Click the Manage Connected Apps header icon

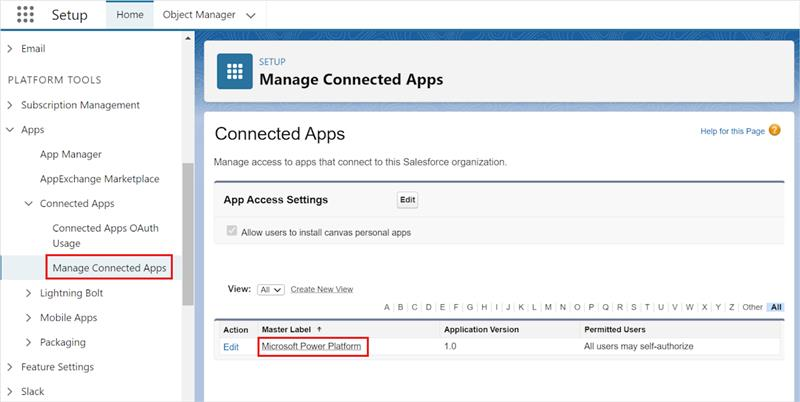(x=235, y=71)
